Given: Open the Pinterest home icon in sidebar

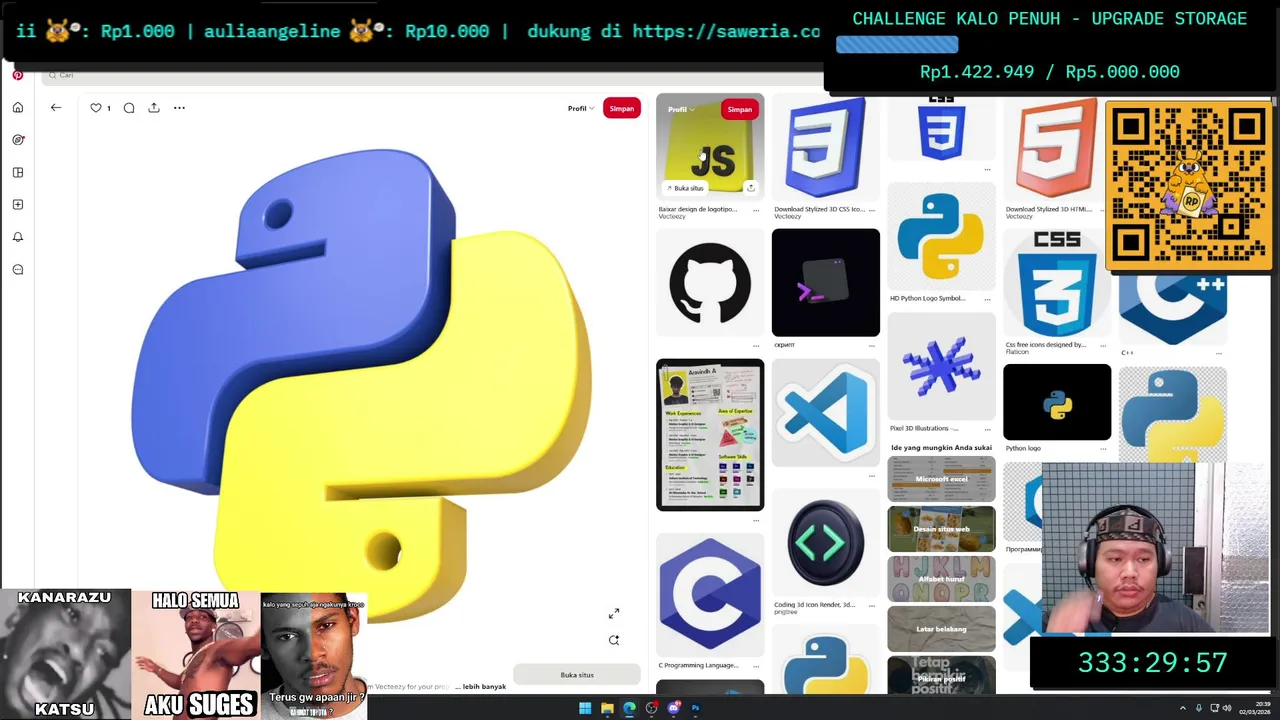Looking at the screenshot, I should (x=18, y=107).
